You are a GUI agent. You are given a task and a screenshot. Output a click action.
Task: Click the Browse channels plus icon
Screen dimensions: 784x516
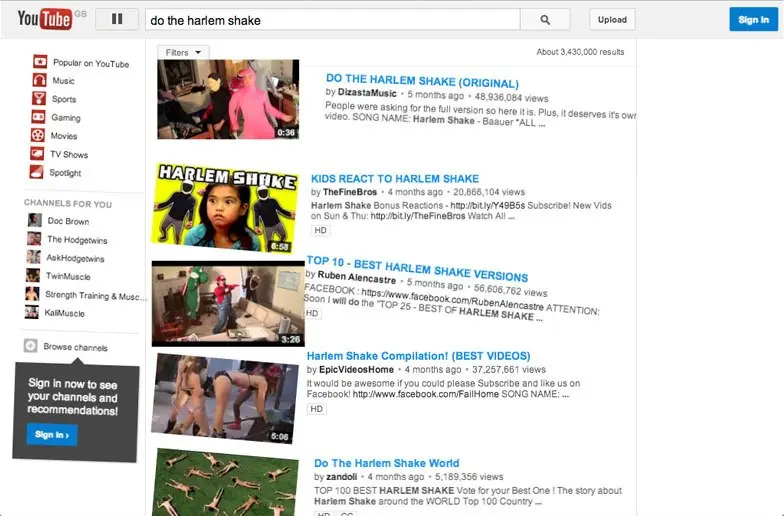(x=30, y=346)
